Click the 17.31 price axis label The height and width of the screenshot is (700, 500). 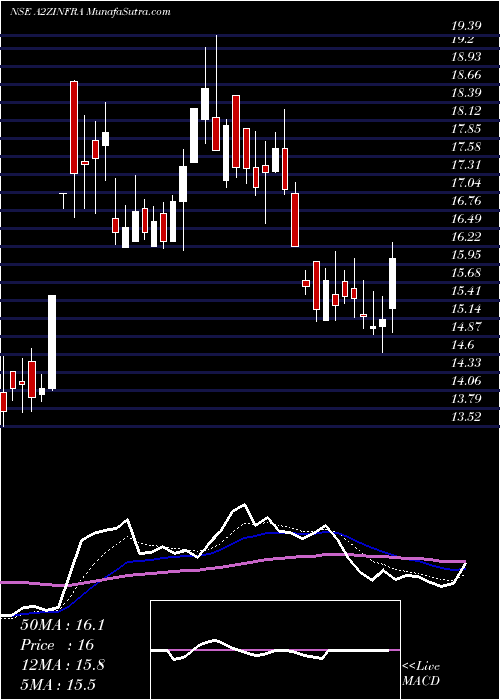[466, 165]
